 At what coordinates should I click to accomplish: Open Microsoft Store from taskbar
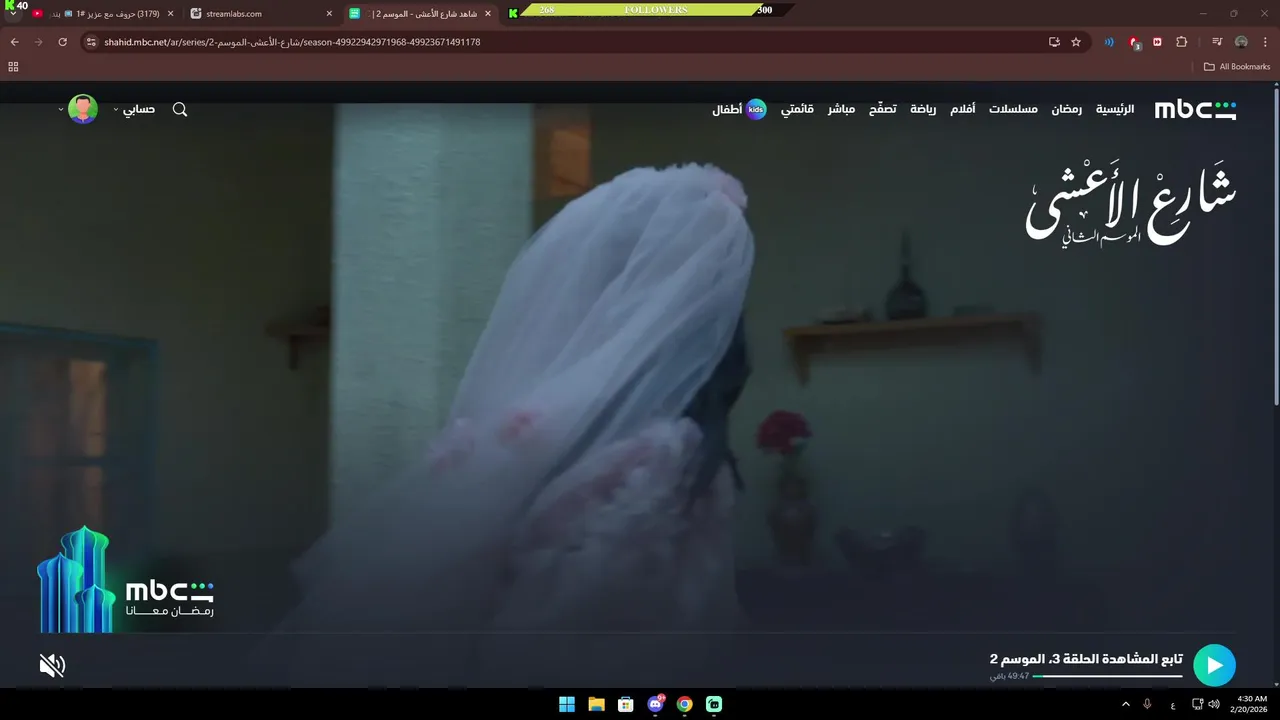[626, 704]
